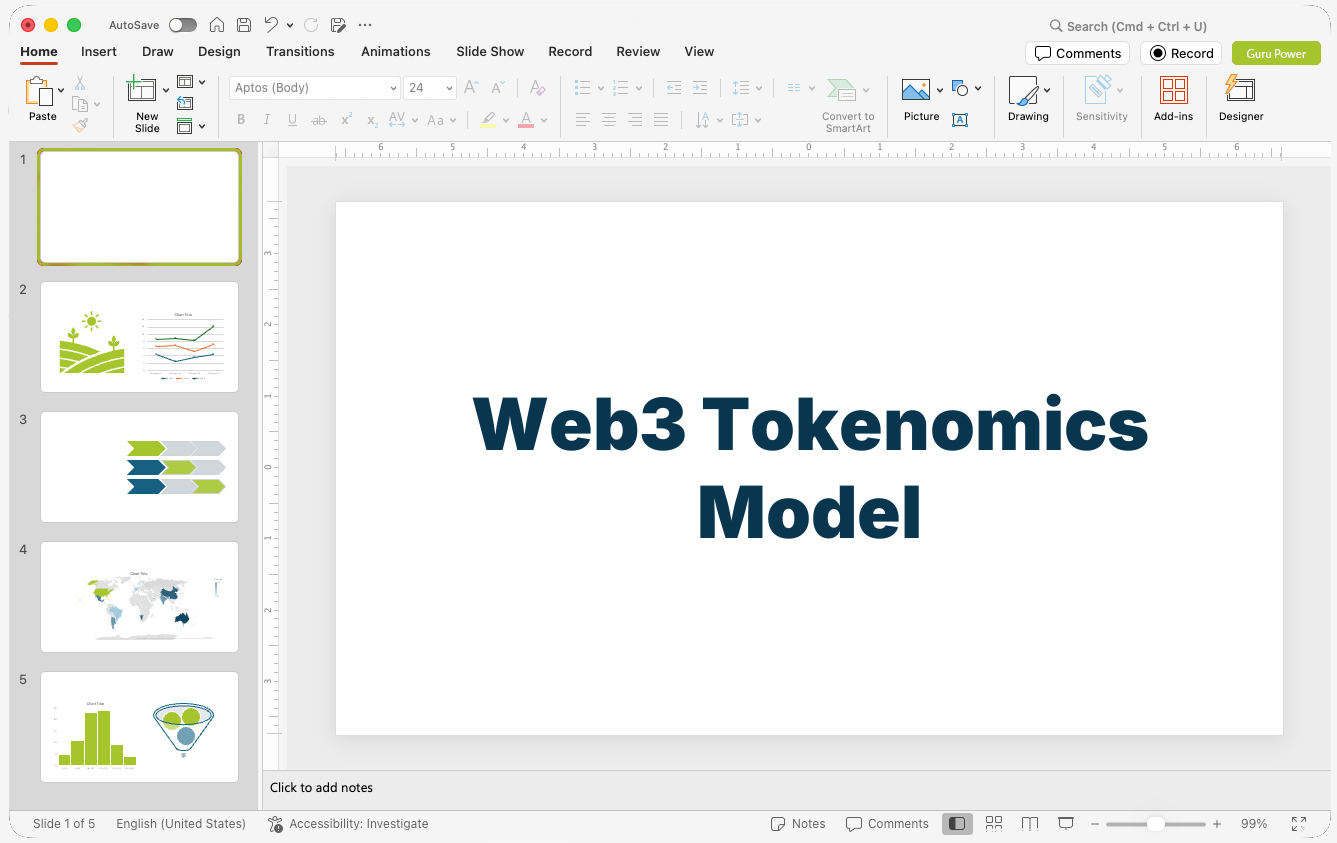Toggle Bold formatting

coord(241,120)
